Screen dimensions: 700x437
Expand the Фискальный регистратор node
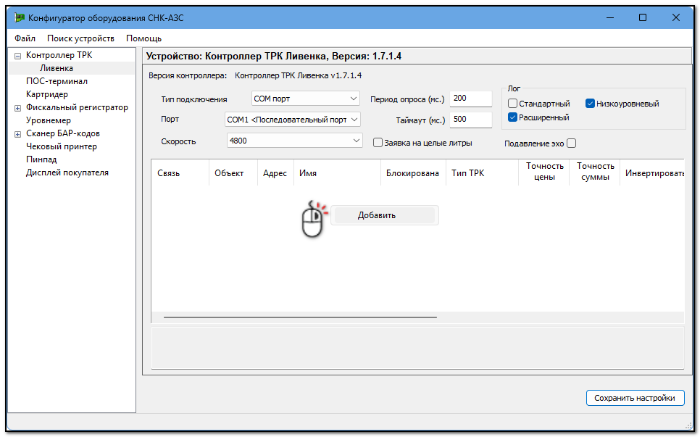pyautogui.click(x=17, y=108)
